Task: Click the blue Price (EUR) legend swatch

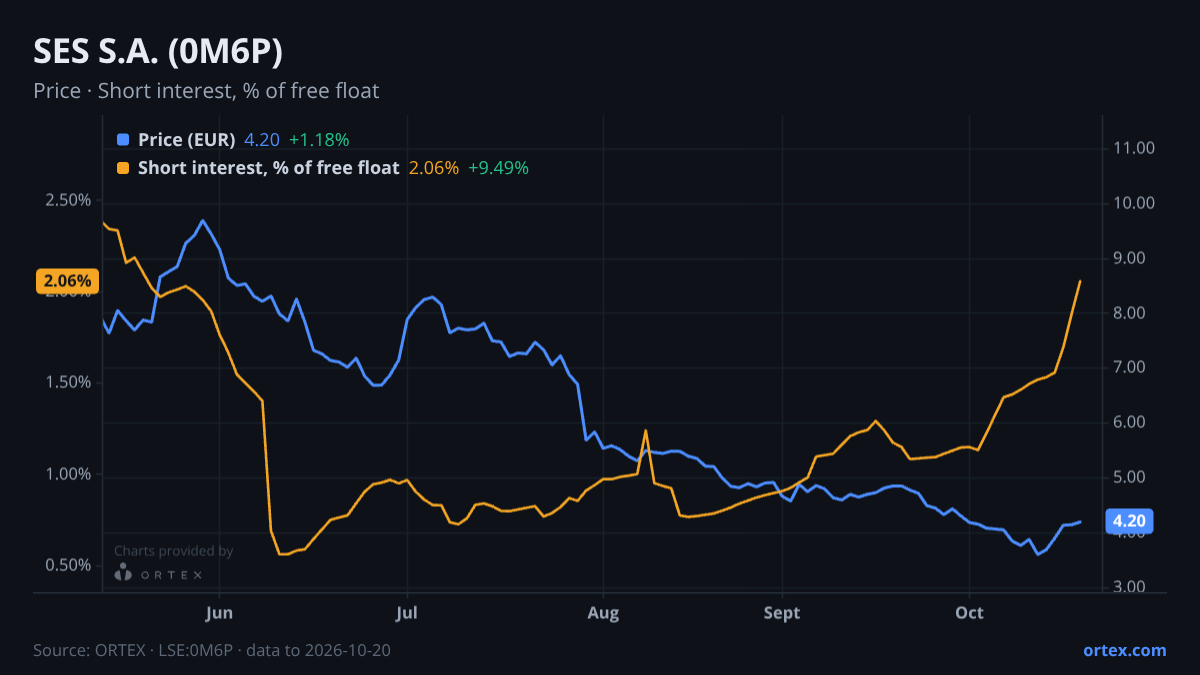Action: (x=123, y=140)
